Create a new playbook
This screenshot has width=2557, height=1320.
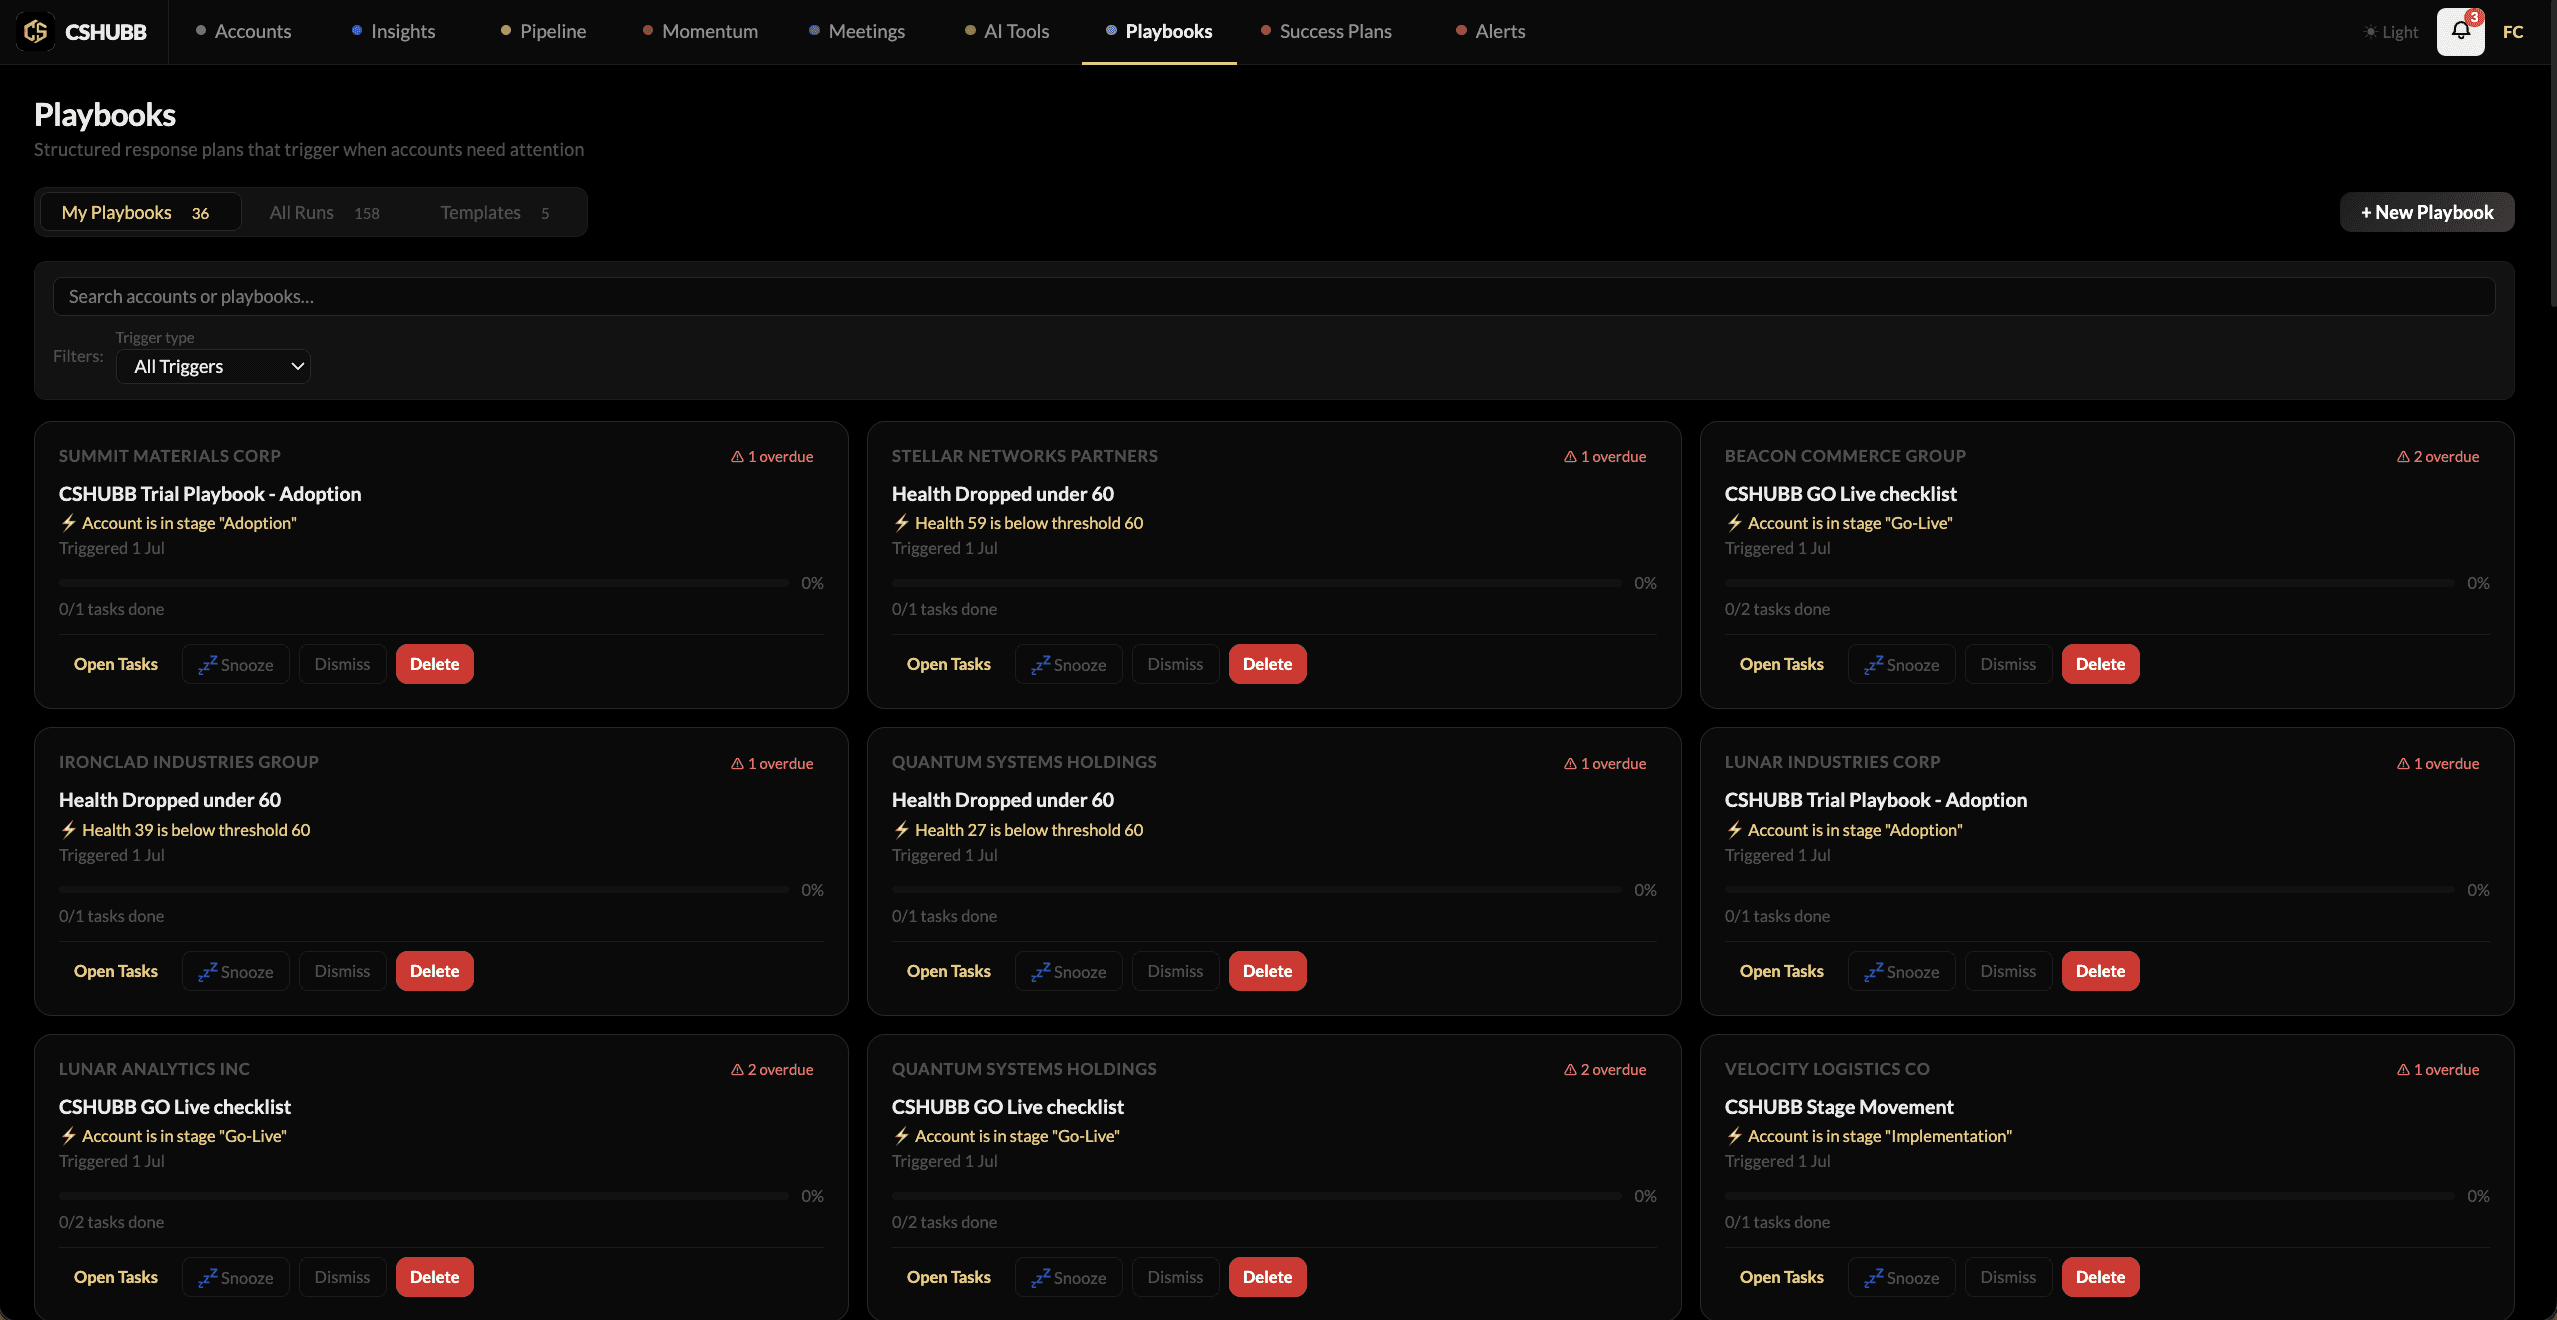point(2427,212)
